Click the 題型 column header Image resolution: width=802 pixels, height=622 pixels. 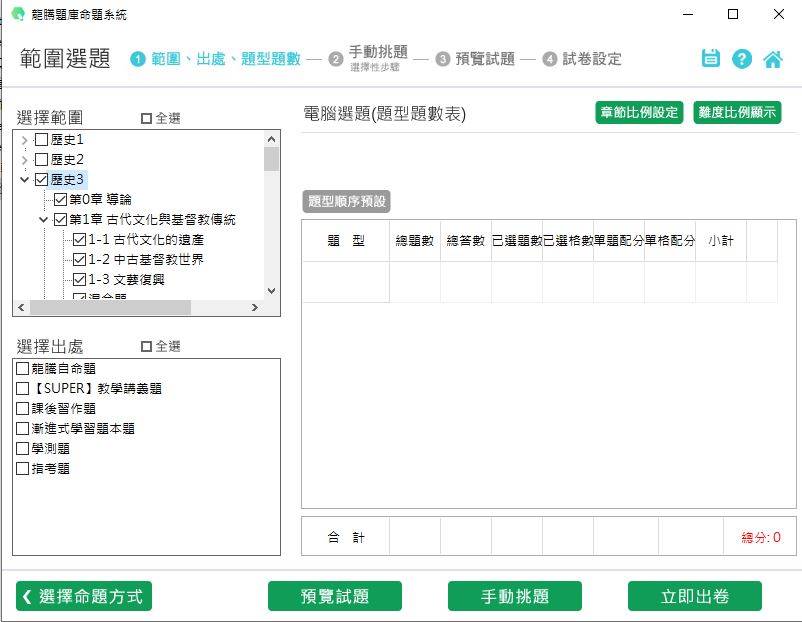click(x=346, y=241)
